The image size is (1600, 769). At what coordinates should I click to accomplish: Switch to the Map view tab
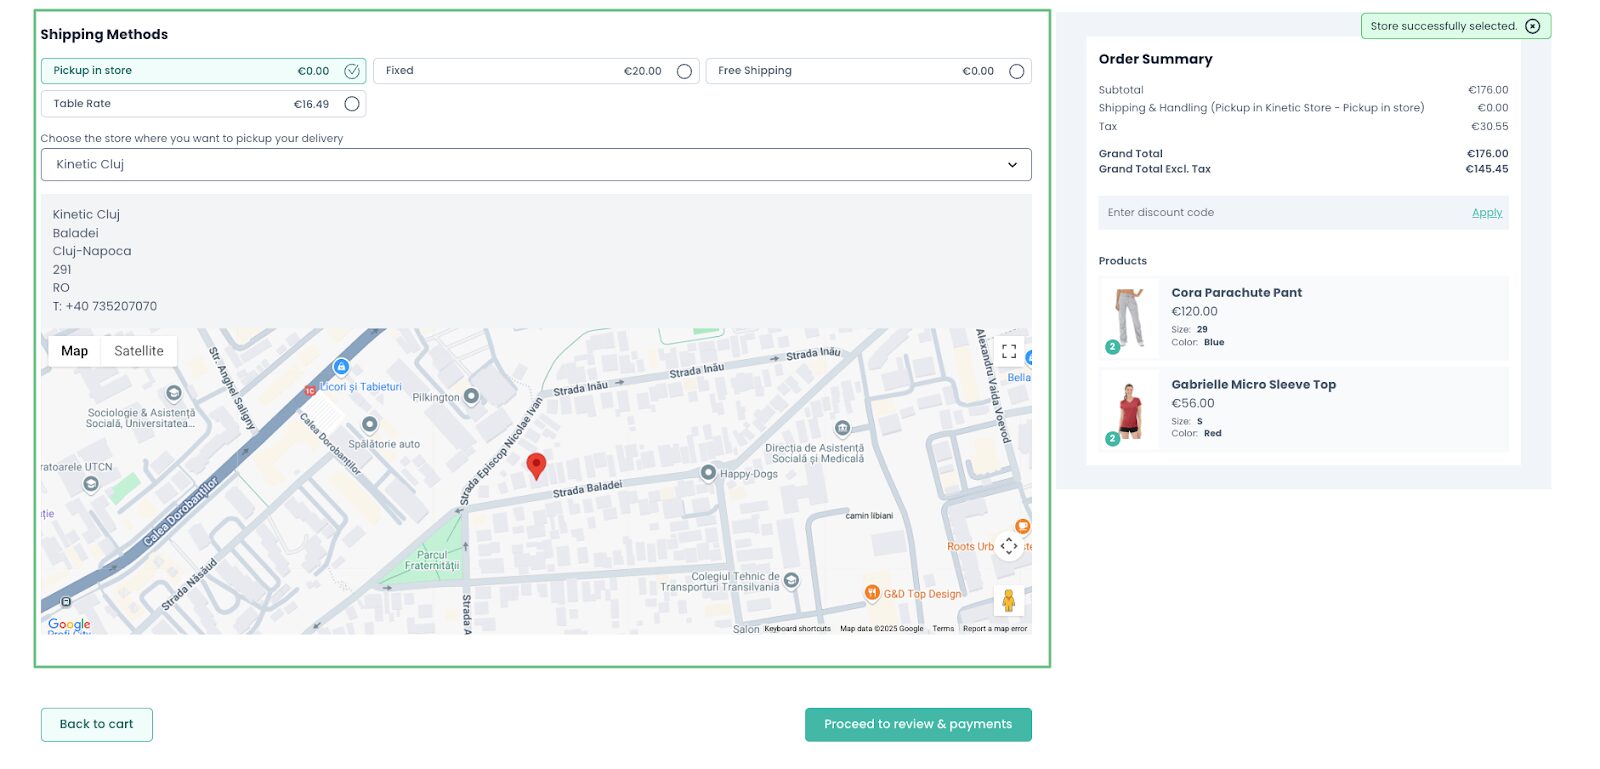pos(74,351)
